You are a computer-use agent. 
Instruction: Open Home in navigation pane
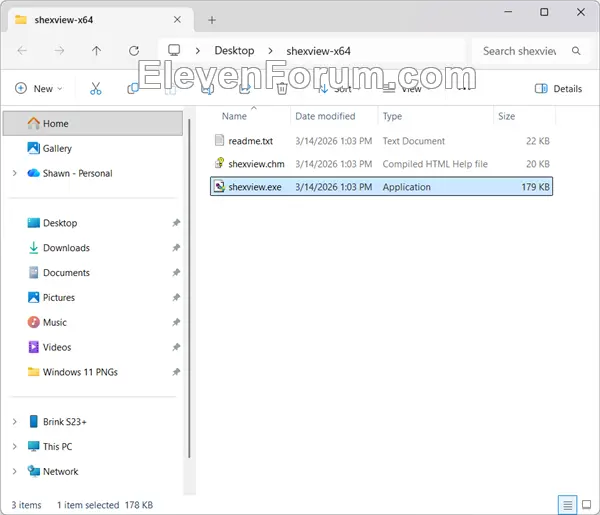click(93, 123)
